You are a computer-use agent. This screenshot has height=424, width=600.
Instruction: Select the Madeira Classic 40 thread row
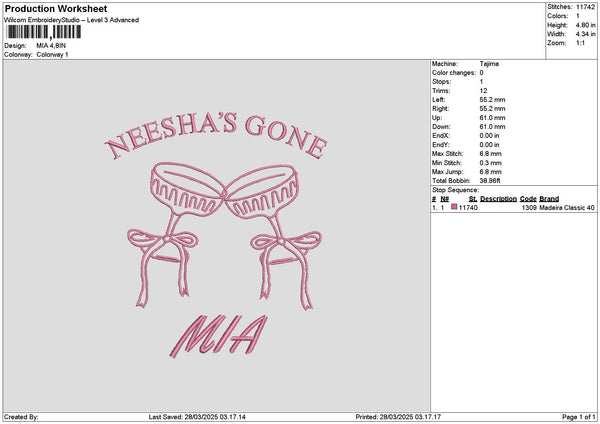click(514, 207)
